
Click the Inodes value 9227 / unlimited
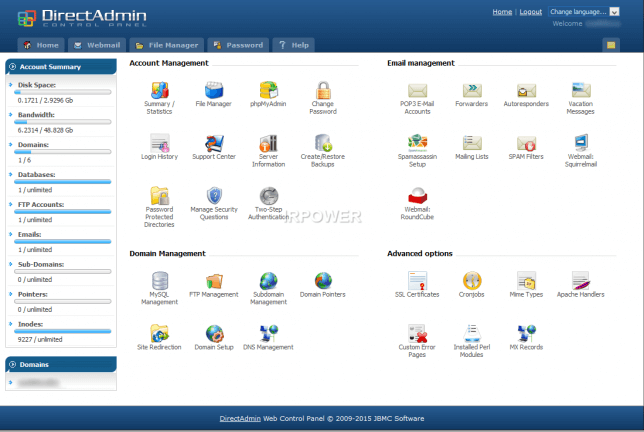click(40, 339)
